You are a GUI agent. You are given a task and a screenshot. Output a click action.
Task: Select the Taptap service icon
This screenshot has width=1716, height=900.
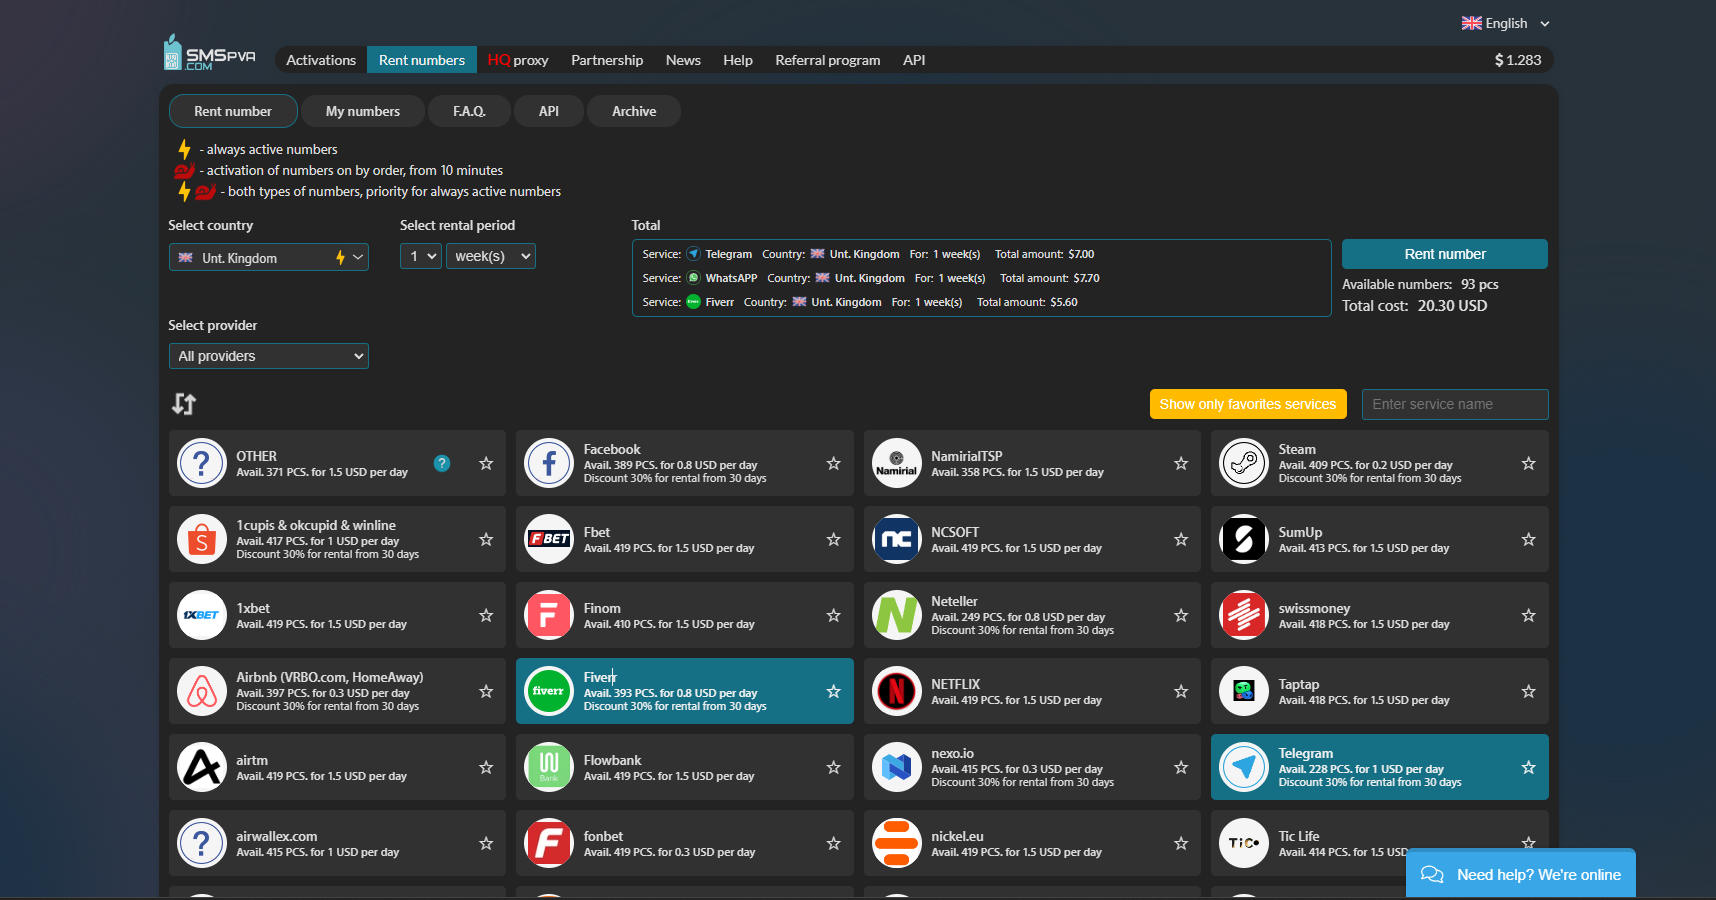tap(1244, 691)
